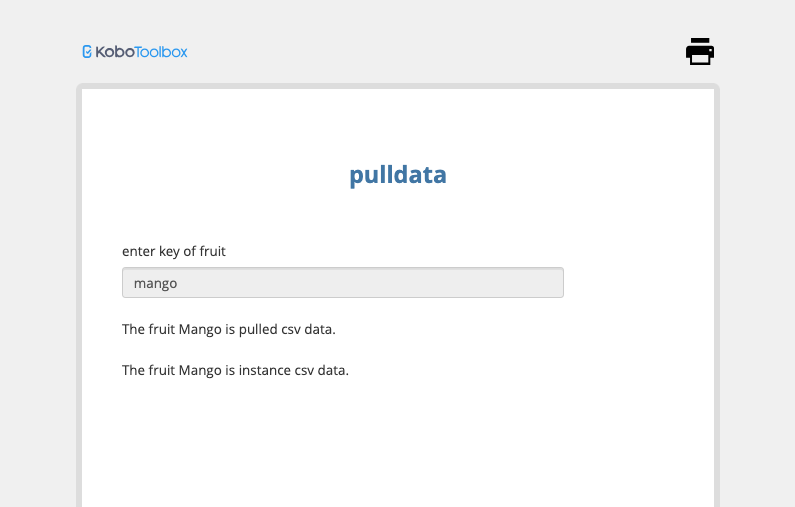795x507 pixels.
Task: Click the word "pulled" in first note
Action: pyautogui.click(x=258, y=328)
